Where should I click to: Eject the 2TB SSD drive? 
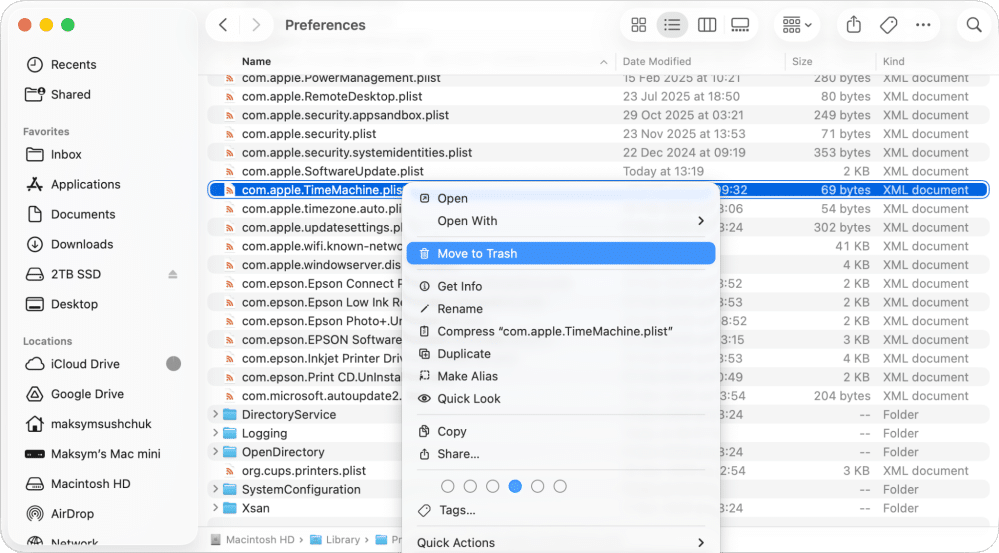pos(173,274)
